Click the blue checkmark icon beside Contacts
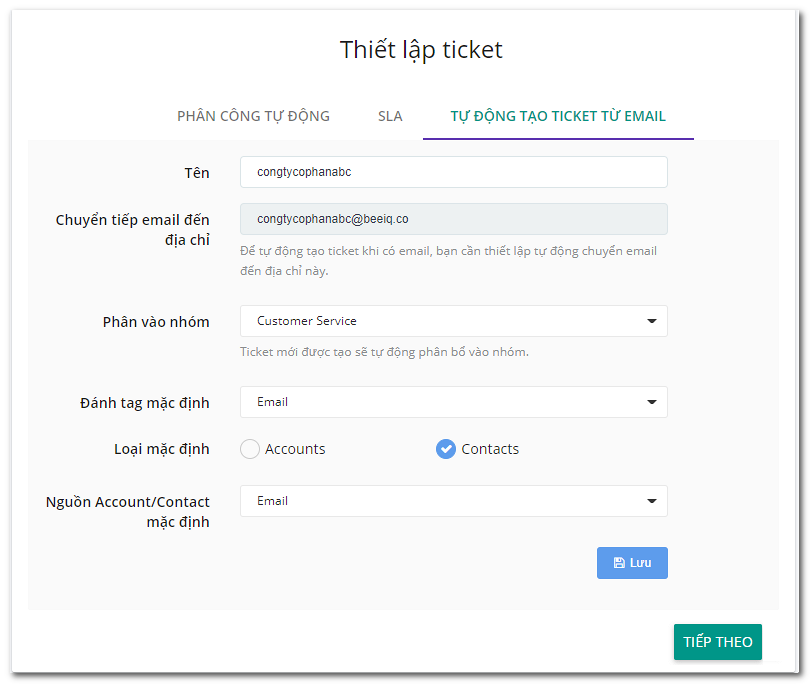 click(x=446, y=449)
